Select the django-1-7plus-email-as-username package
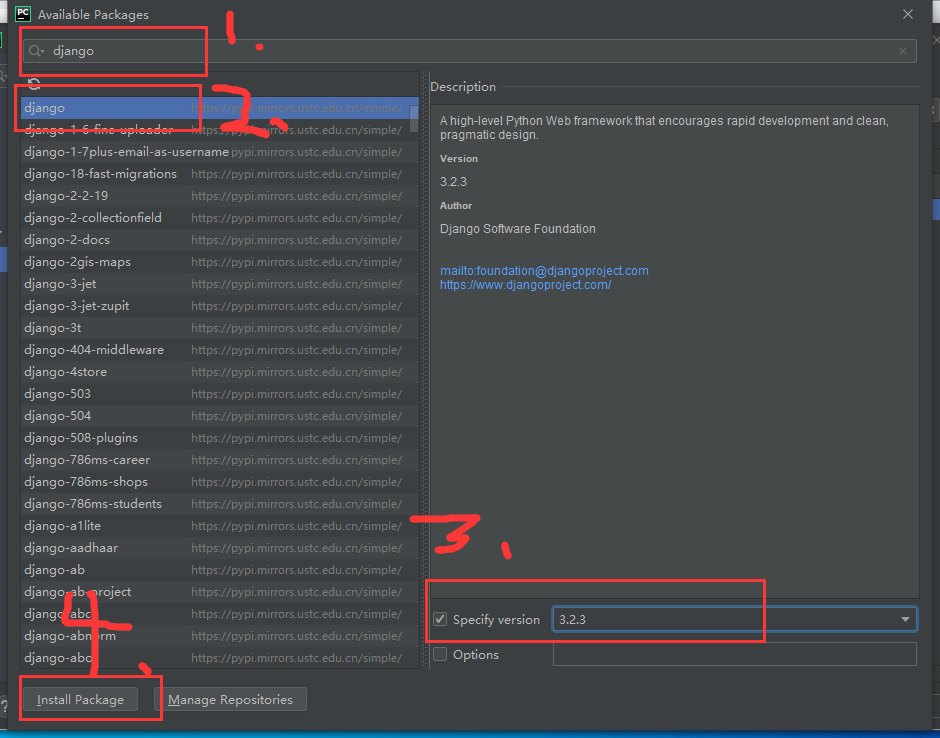Image resolution: width=940 pixels, height=738 pixels. [219, 152]
